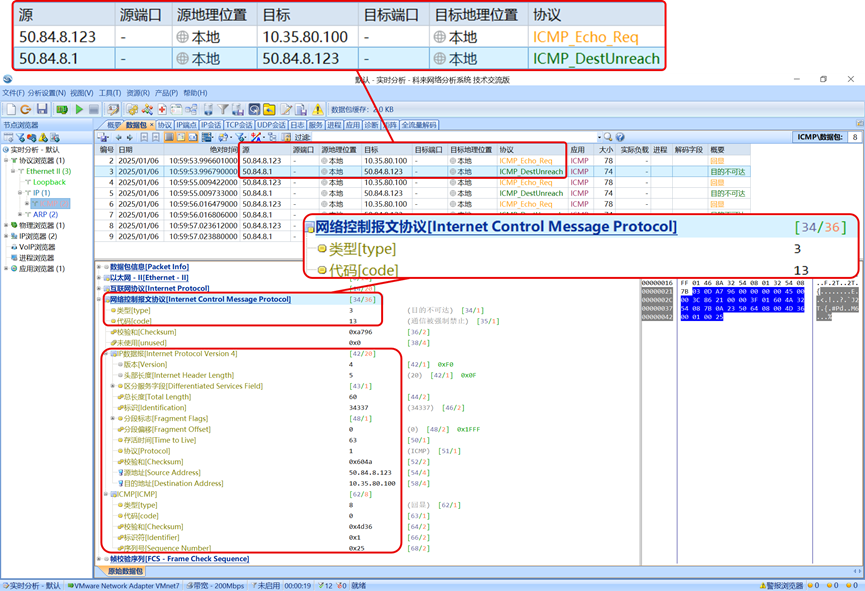Select Loopback in the protocol tree
This screenshot has width=865, height=591.
pyautogui.click(x=49, y=182)
